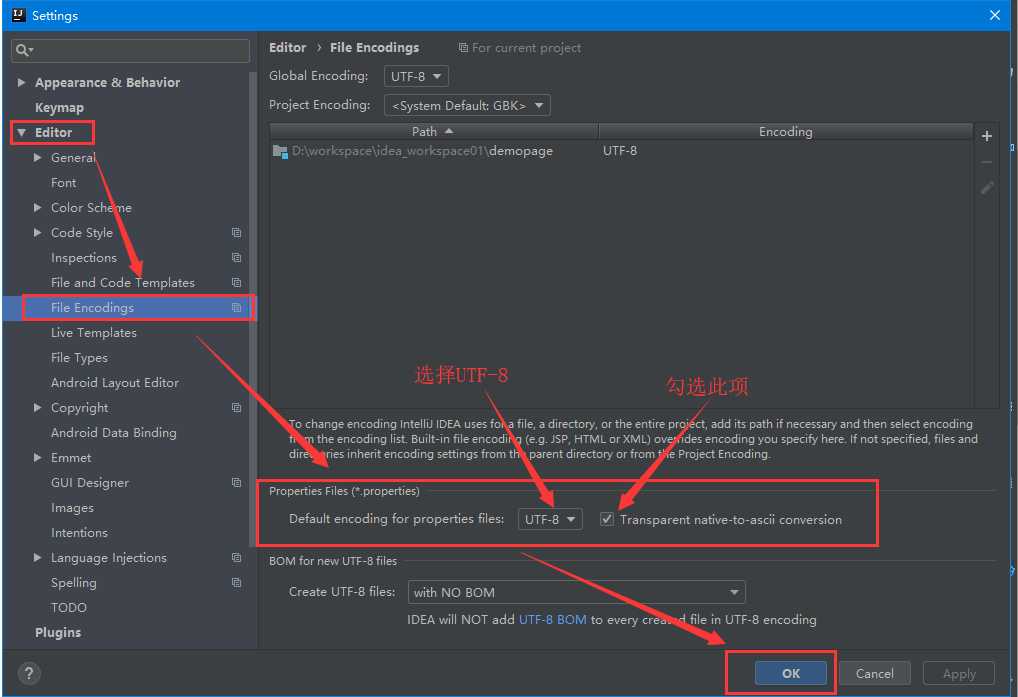This screenshot has height=697, width=1018.
Task: Open the Create UTF-8 files dropdown
Action: 577,592
